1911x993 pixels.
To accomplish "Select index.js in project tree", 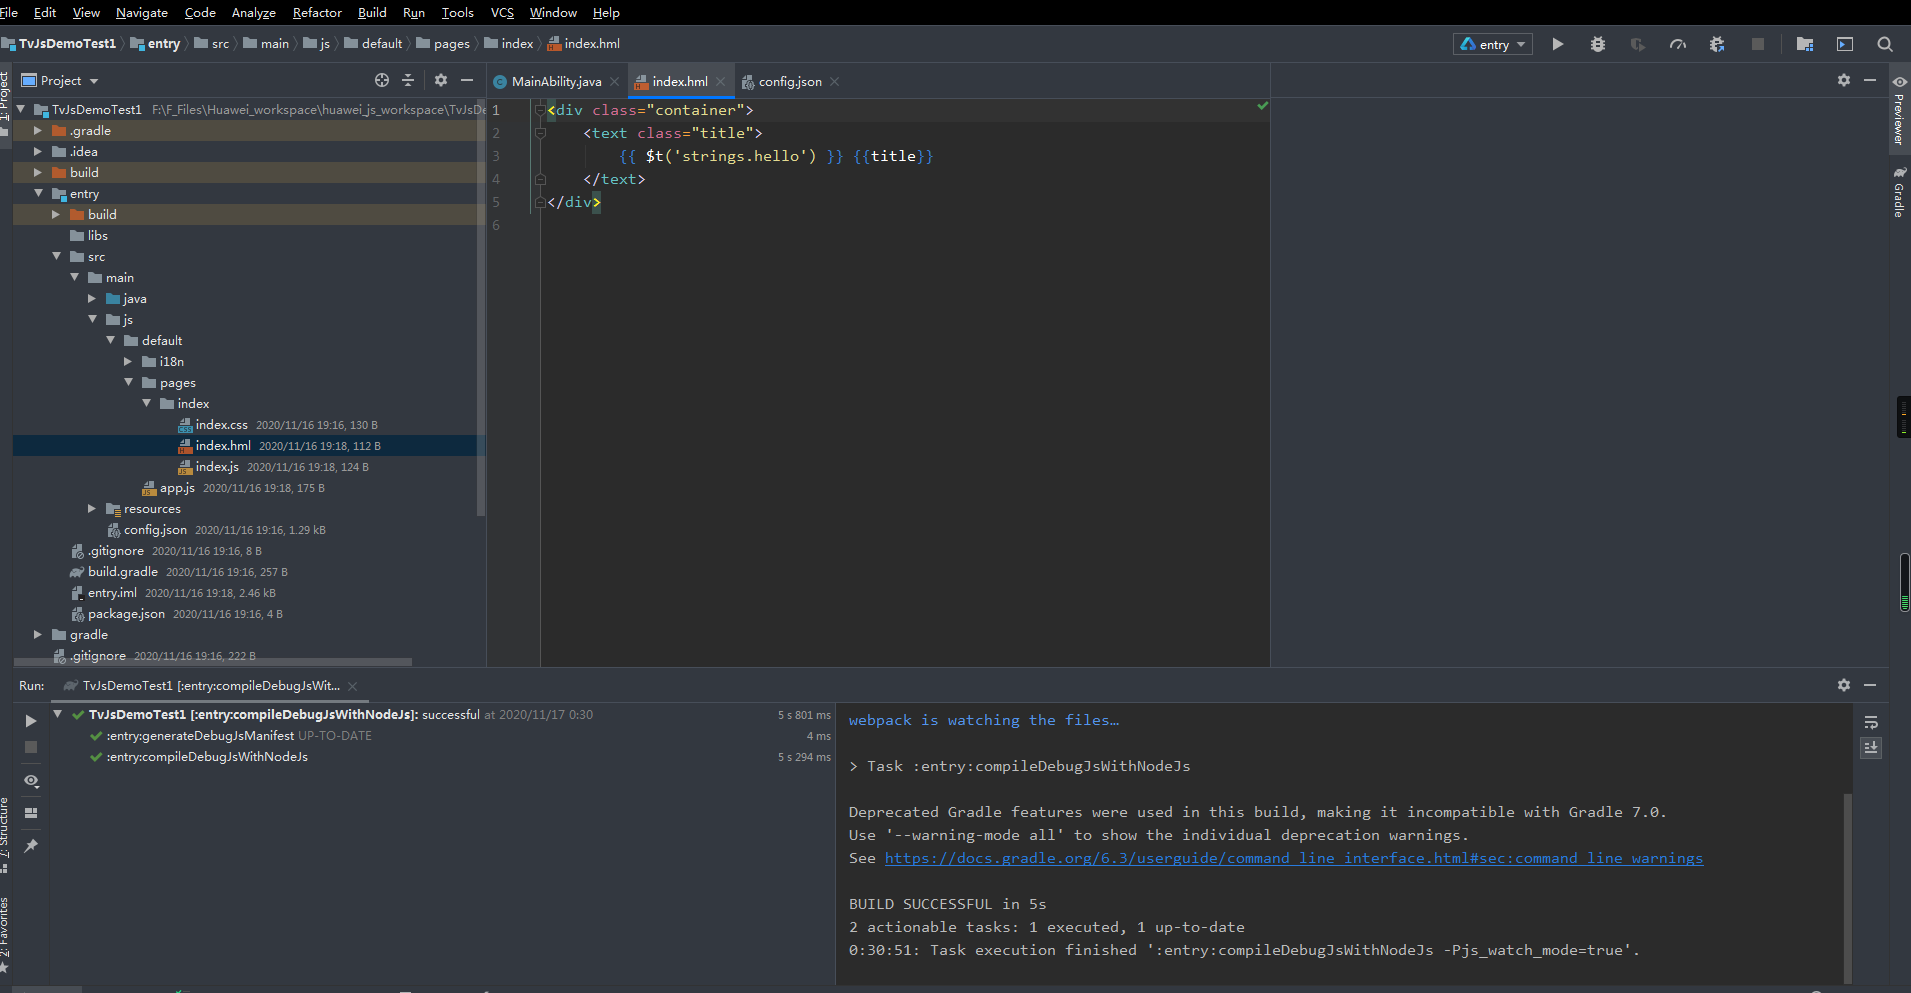I will coord(216,467).
